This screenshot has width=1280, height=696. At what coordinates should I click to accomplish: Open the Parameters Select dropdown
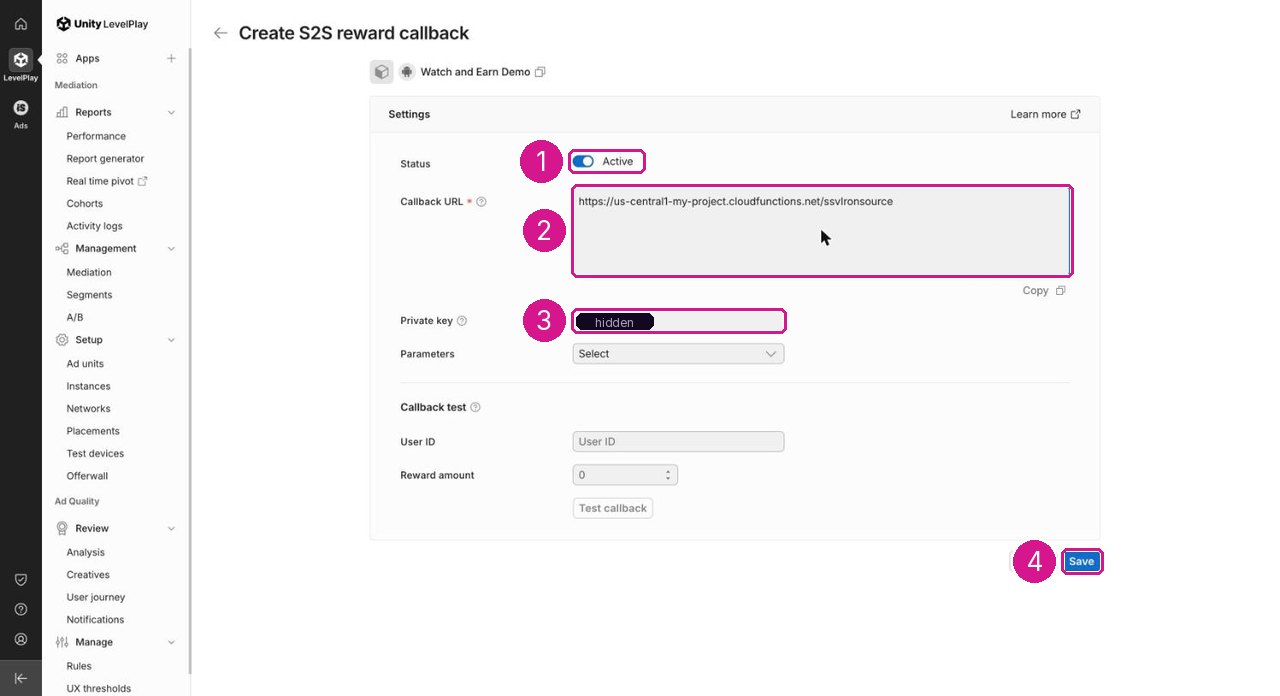[679, 354]
